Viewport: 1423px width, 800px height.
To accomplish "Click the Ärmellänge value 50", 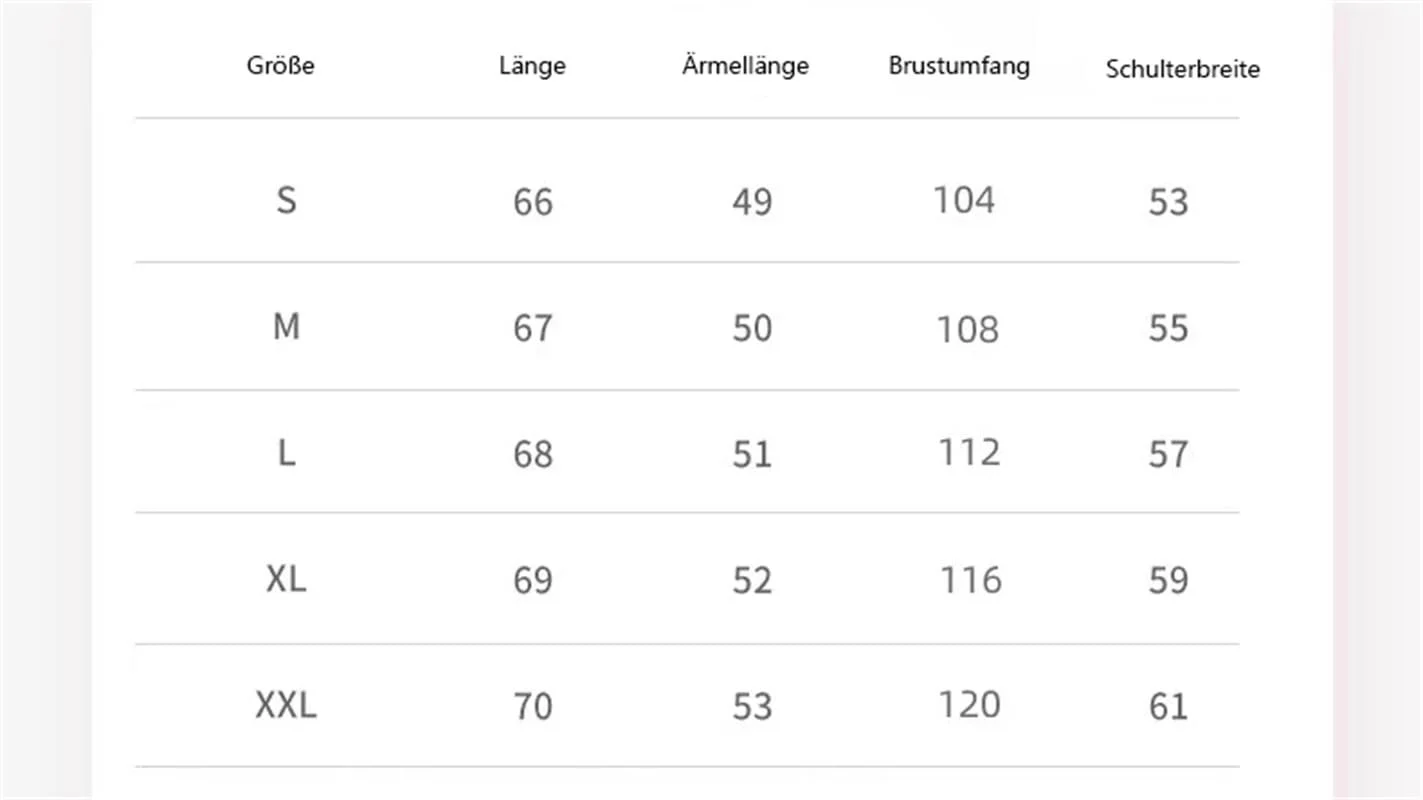I will pyautogui.click(x=752, y=329).
